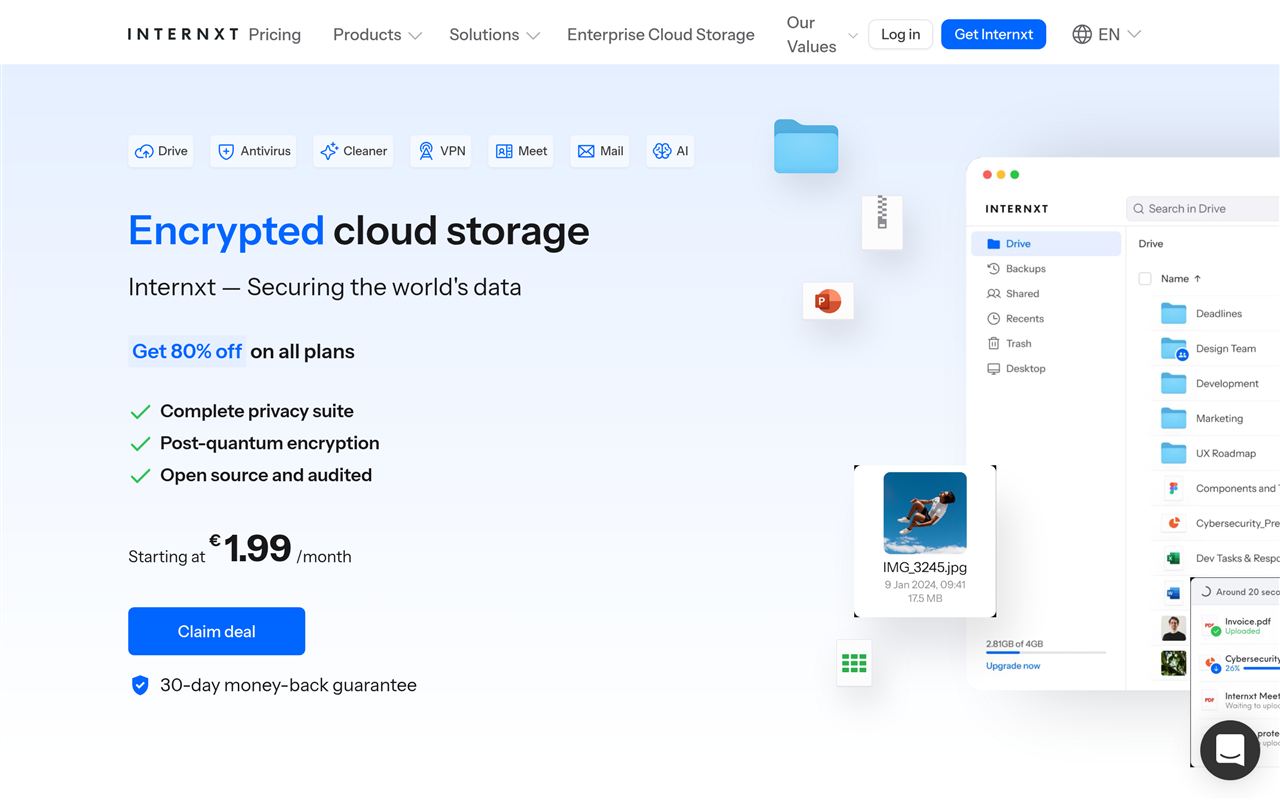This screenshot has width=1280, height=800.
Task: Expand the Solutions dropdown menu
Action: point(494,34)
